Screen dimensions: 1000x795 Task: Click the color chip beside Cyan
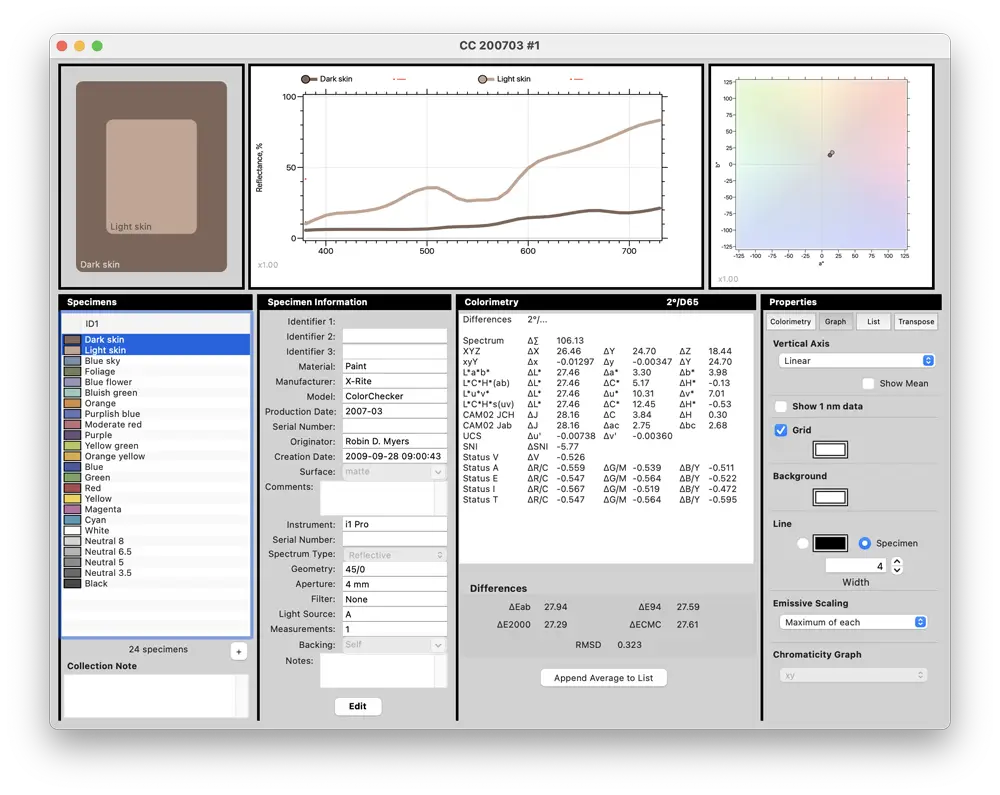(70, 520)
